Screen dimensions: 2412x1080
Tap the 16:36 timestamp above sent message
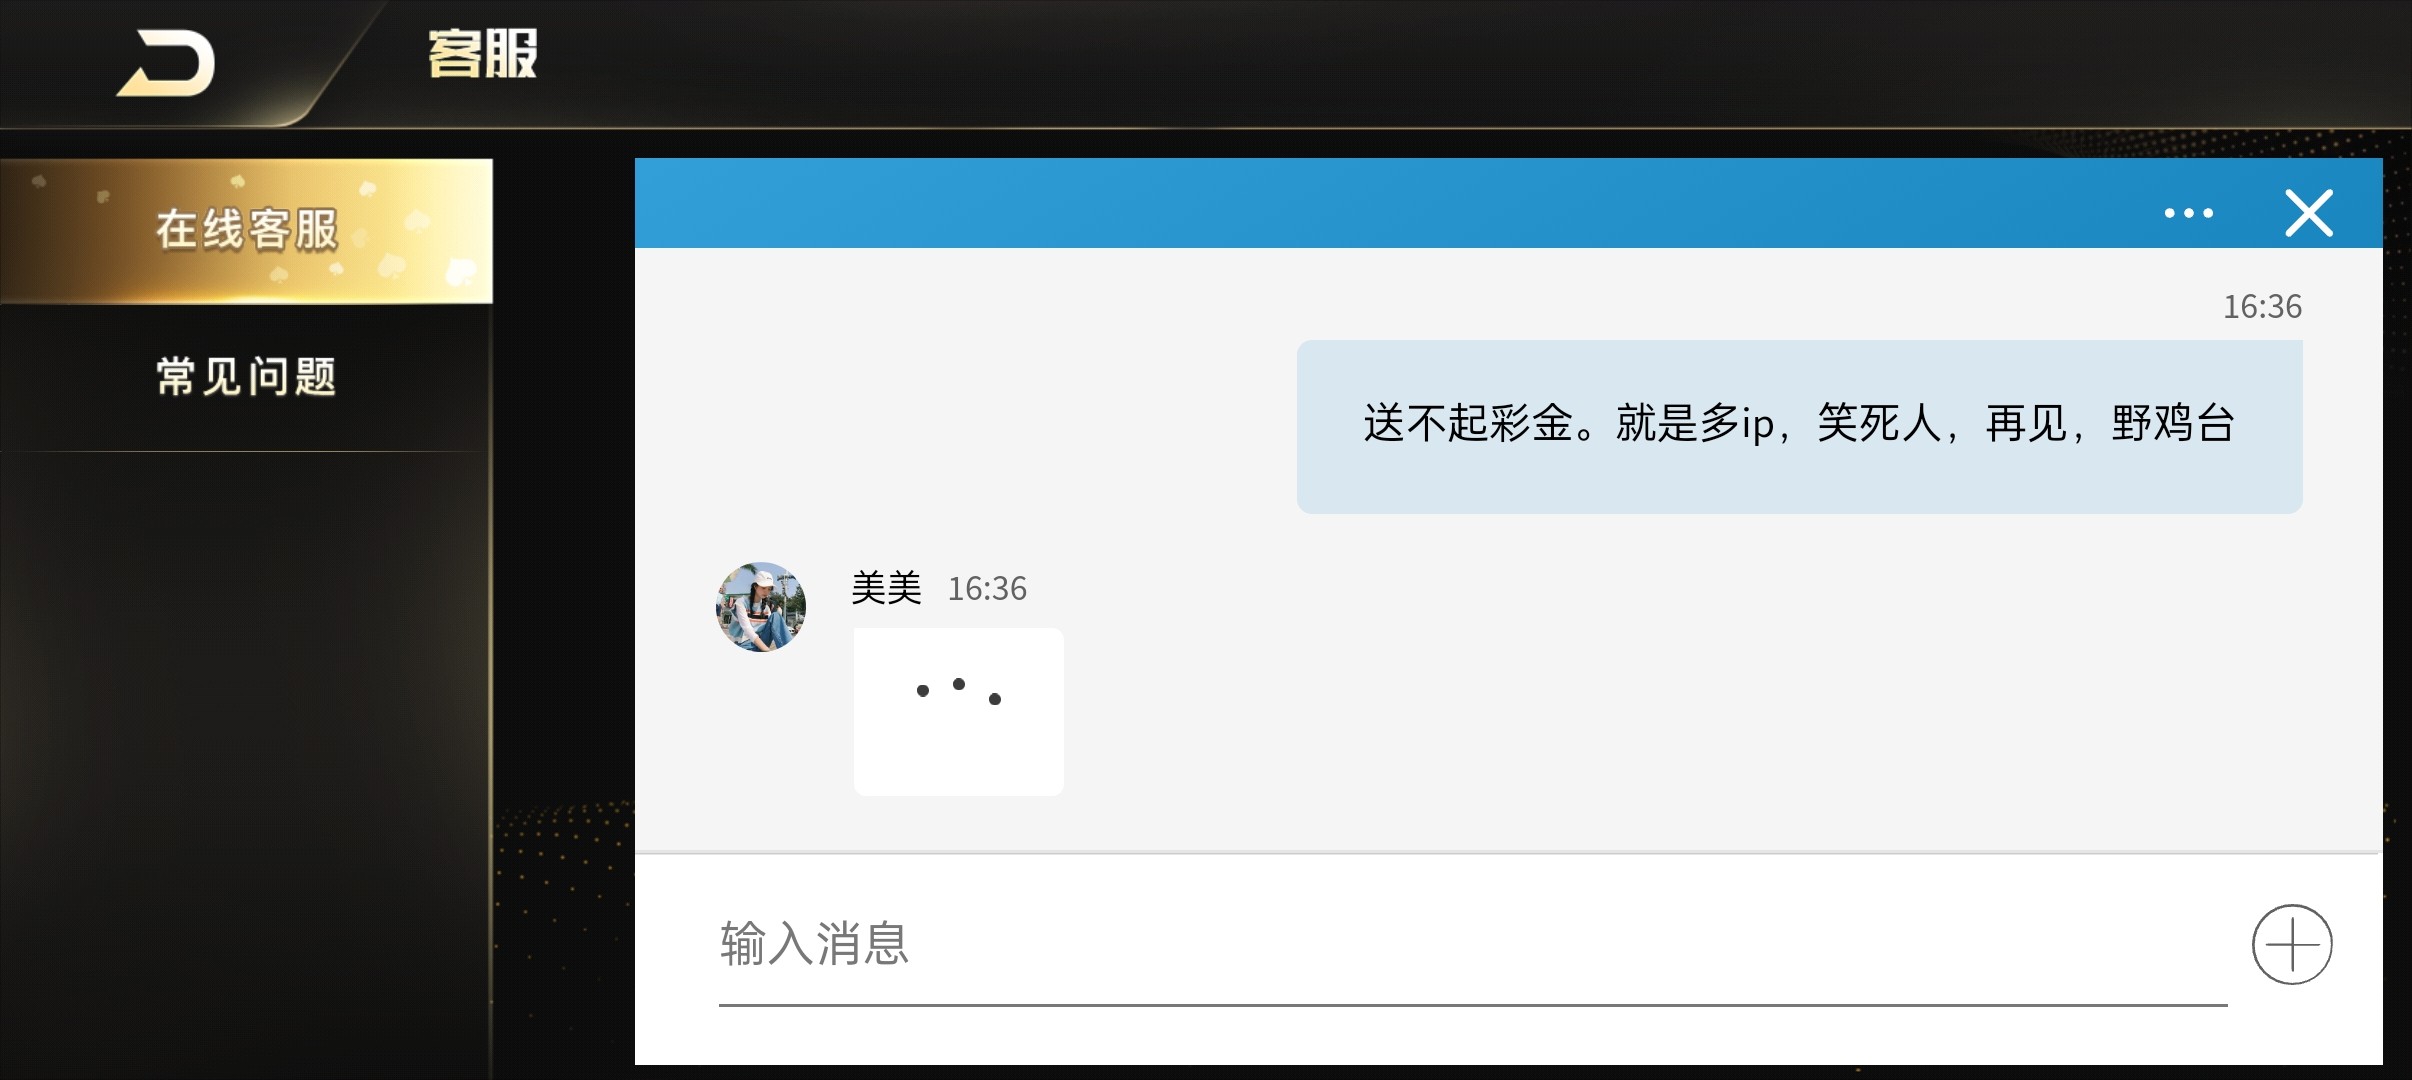2262,306
